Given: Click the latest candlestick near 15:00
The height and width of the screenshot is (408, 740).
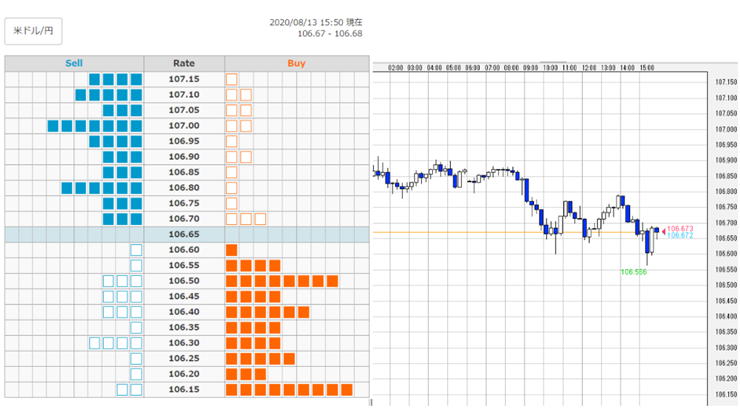Looking at the screenshot, I should [x=656, y=230].
